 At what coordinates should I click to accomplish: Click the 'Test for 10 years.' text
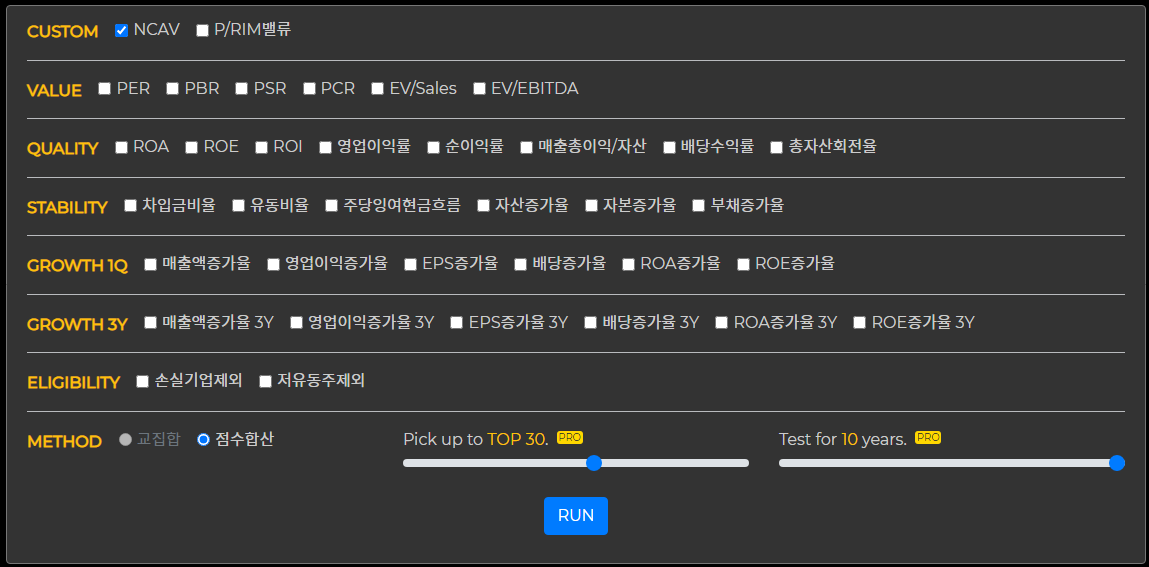[843, 440]
